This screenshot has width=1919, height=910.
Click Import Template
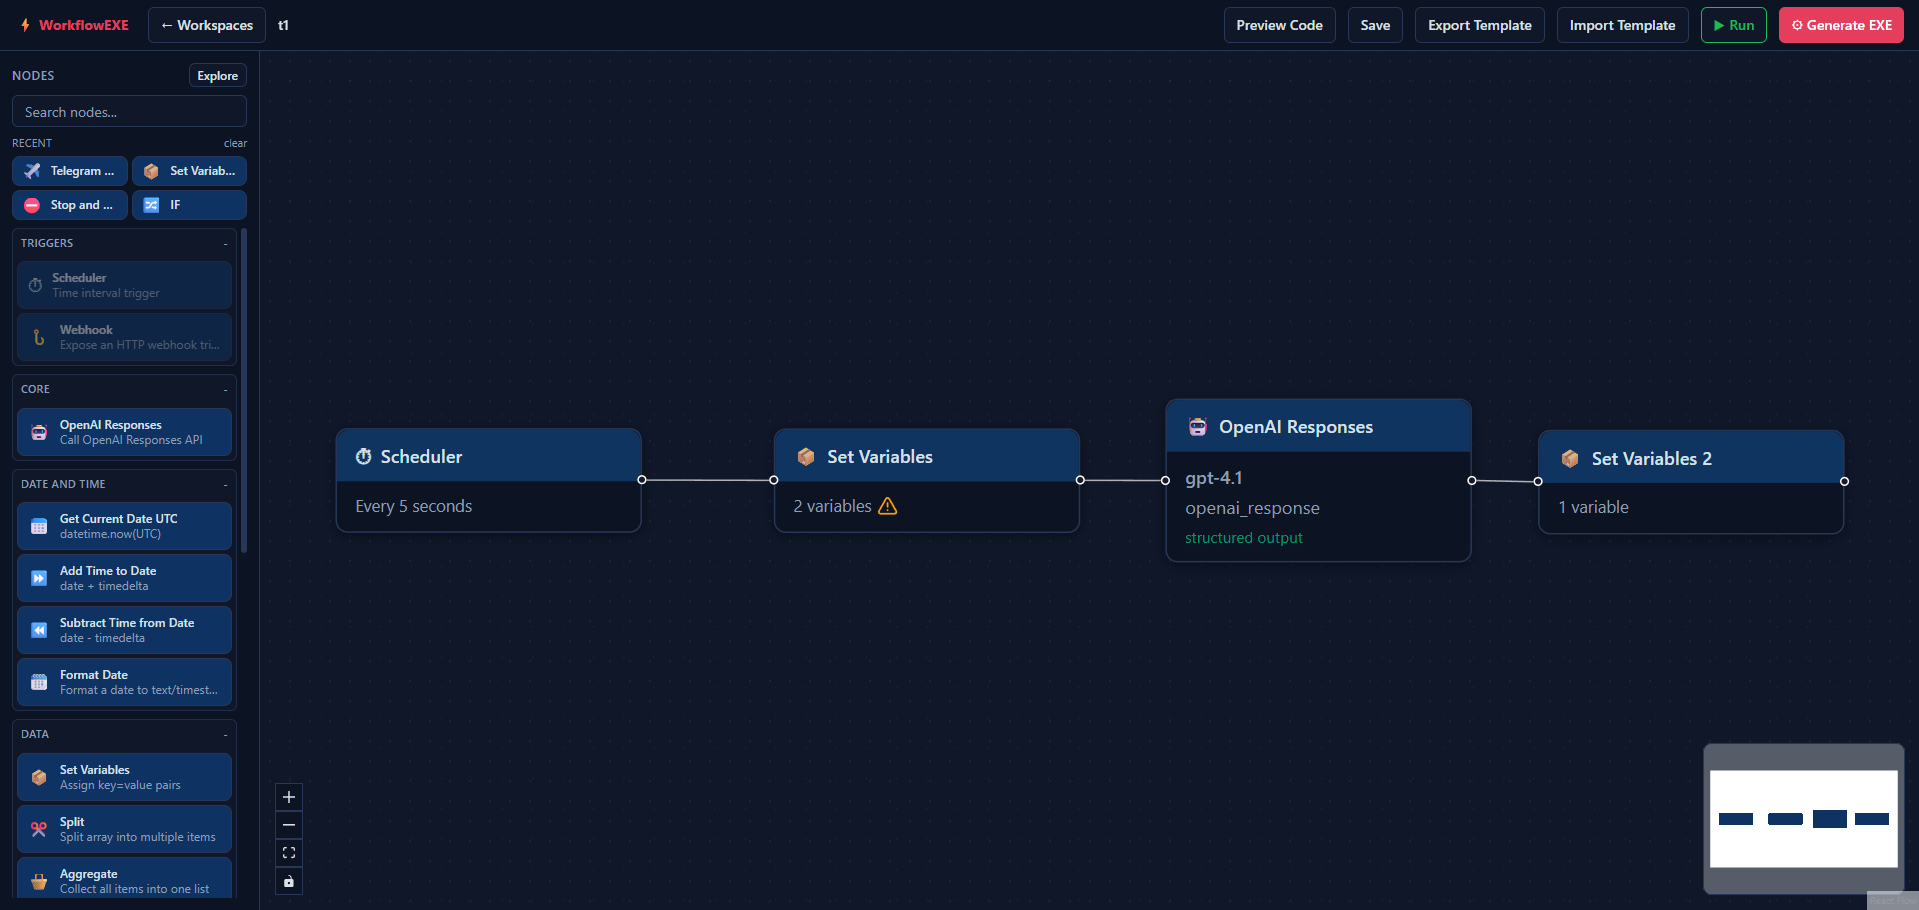1622,25
